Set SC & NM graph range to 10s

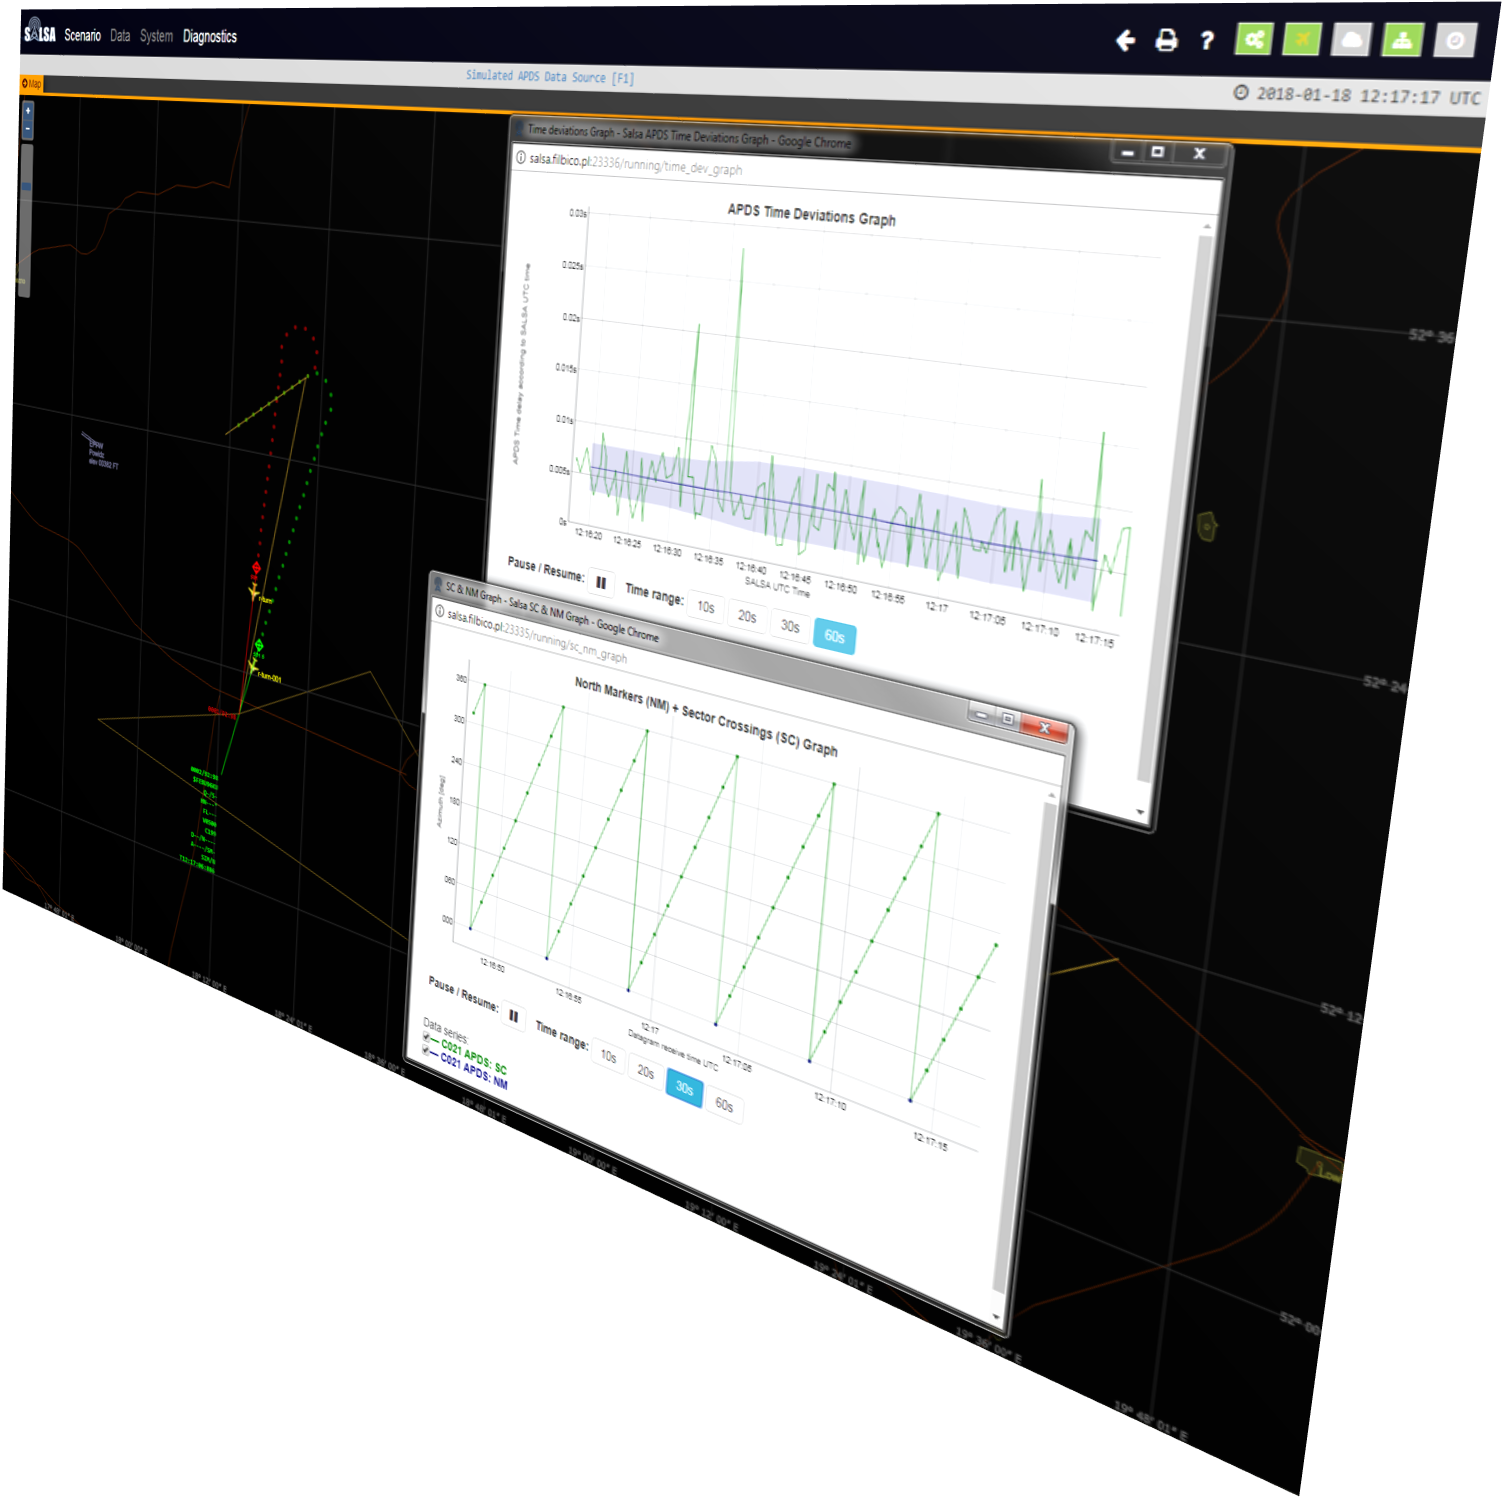(608, 1056)
